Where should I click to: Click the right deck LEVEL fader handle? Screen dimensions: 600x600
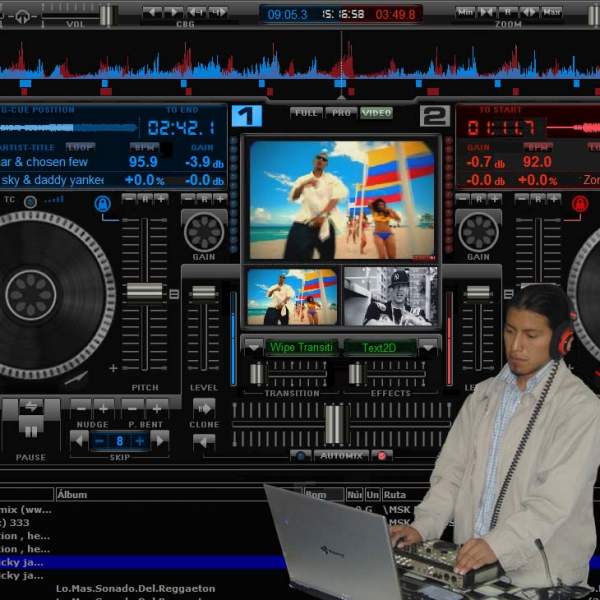point(478,293)
